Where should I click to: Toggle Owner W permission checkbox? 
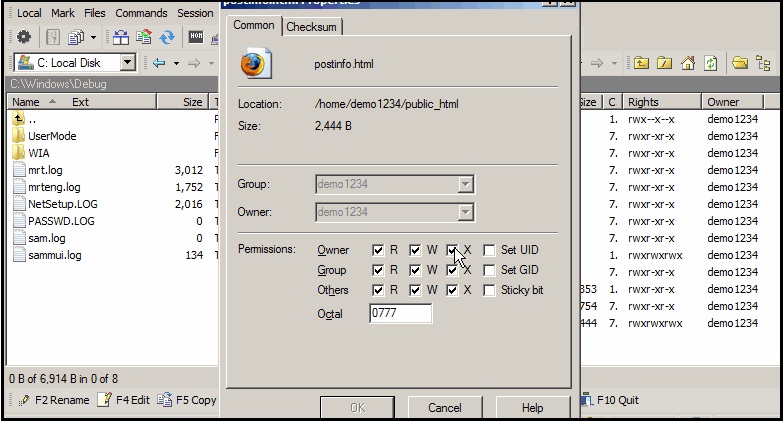click(x=415, y=250)
